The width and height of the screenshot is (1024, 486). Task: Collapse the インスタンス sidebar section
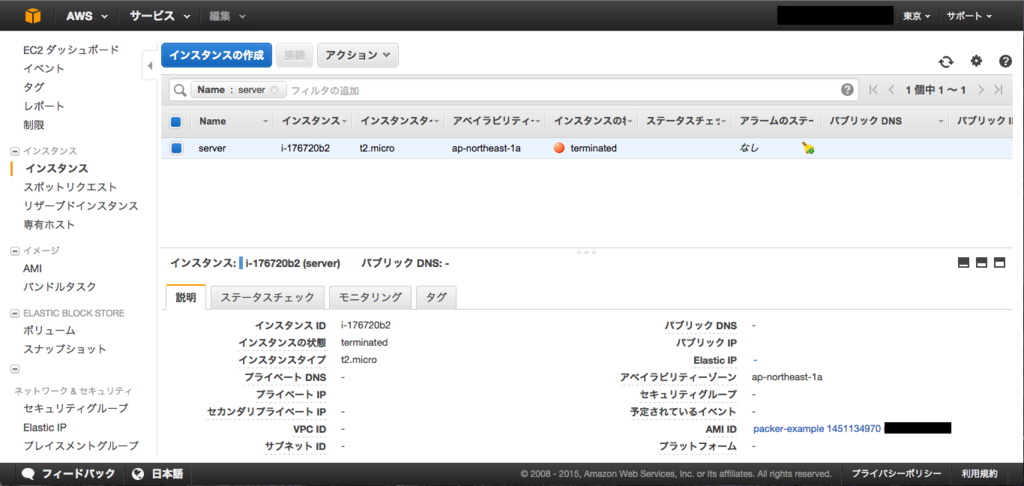(15, 151)
